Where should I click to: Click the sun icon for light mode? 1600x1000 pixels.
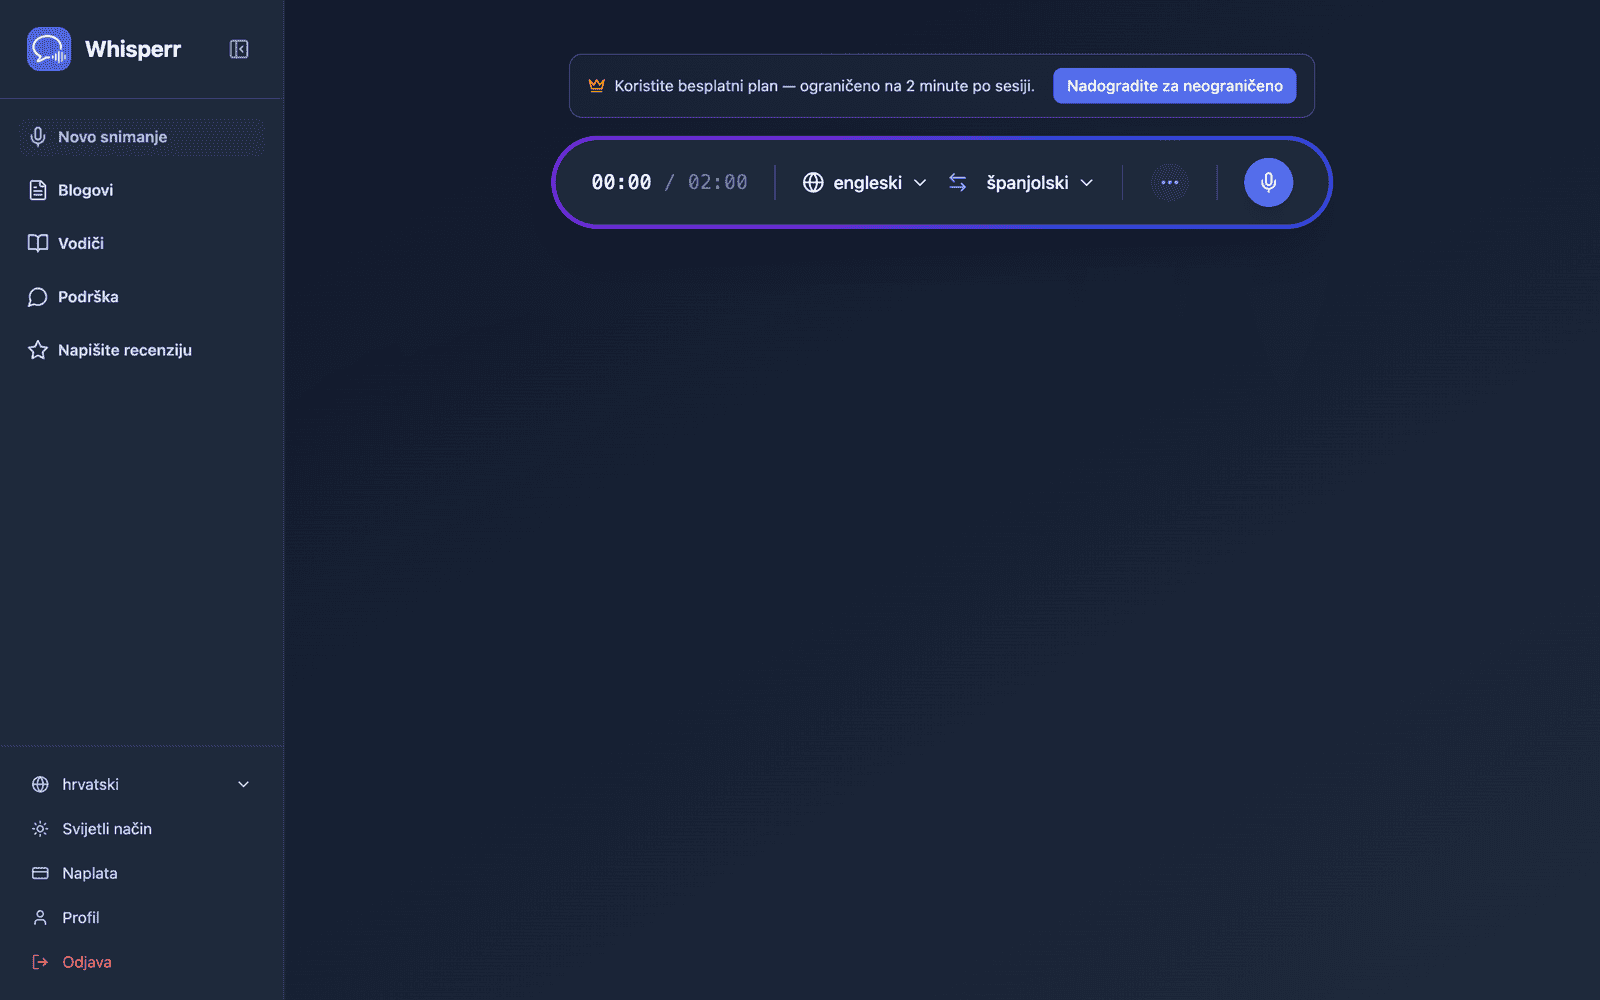coord(40,829)
